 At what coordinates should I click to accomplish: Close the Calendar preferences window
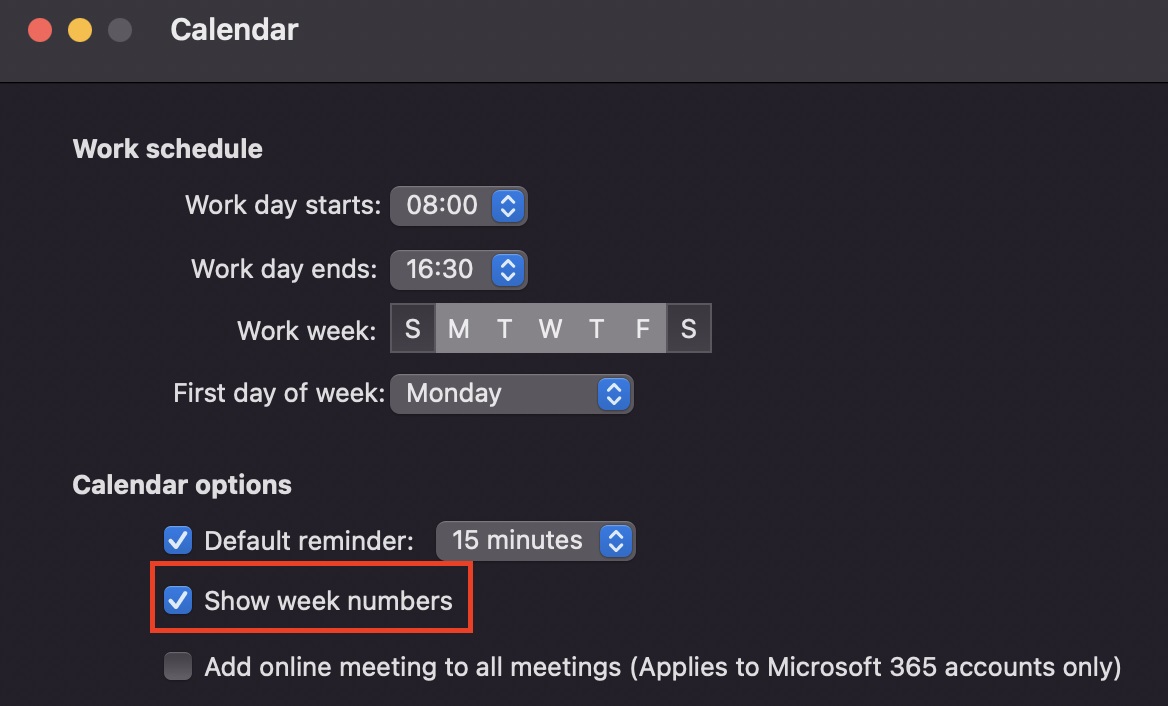coord(40,30)
